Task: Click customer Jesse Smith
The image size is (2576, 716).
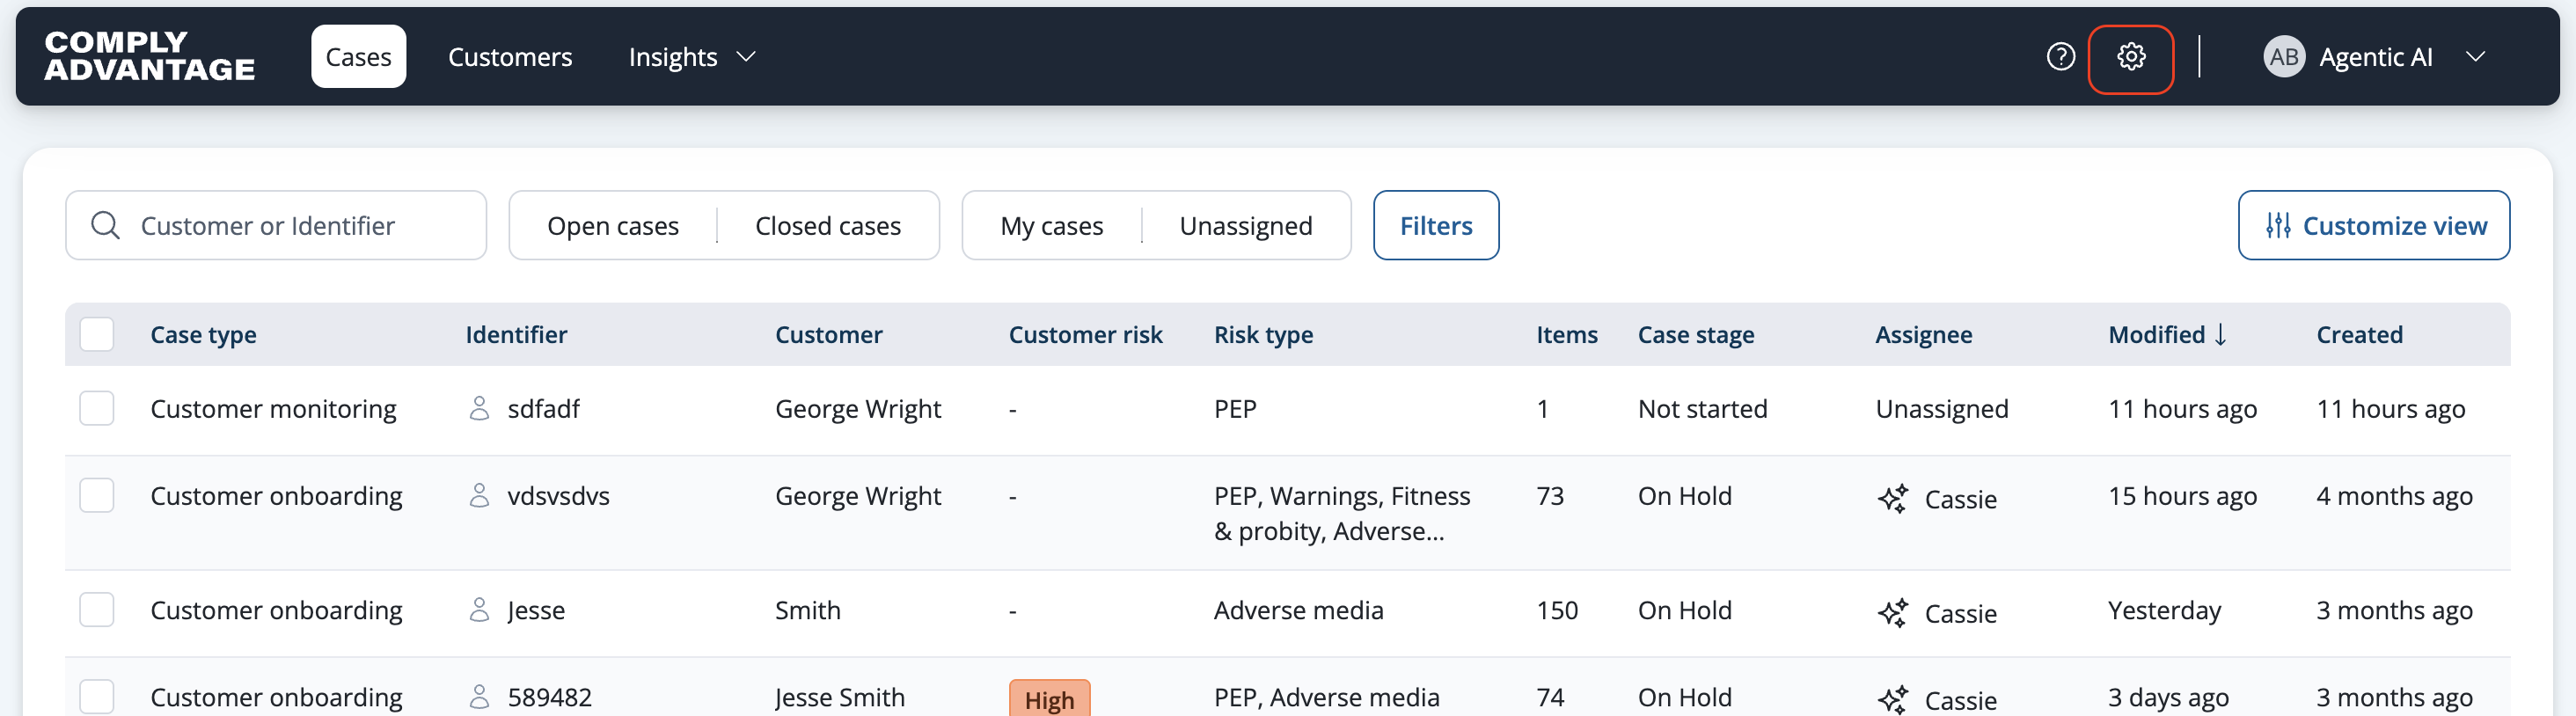Action: click(x=840, y=698)
